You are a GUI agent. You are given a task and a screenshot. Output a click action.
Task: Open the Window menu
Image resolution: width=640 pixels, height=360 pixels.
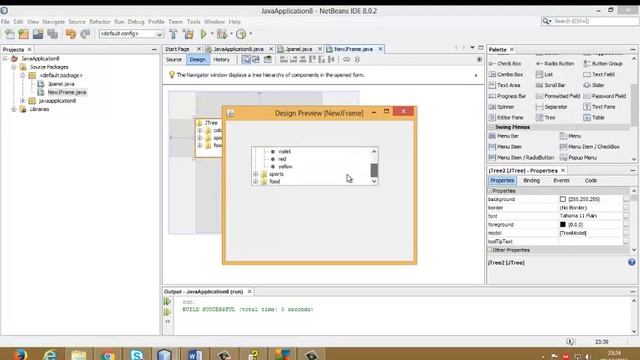coord(214,22)
